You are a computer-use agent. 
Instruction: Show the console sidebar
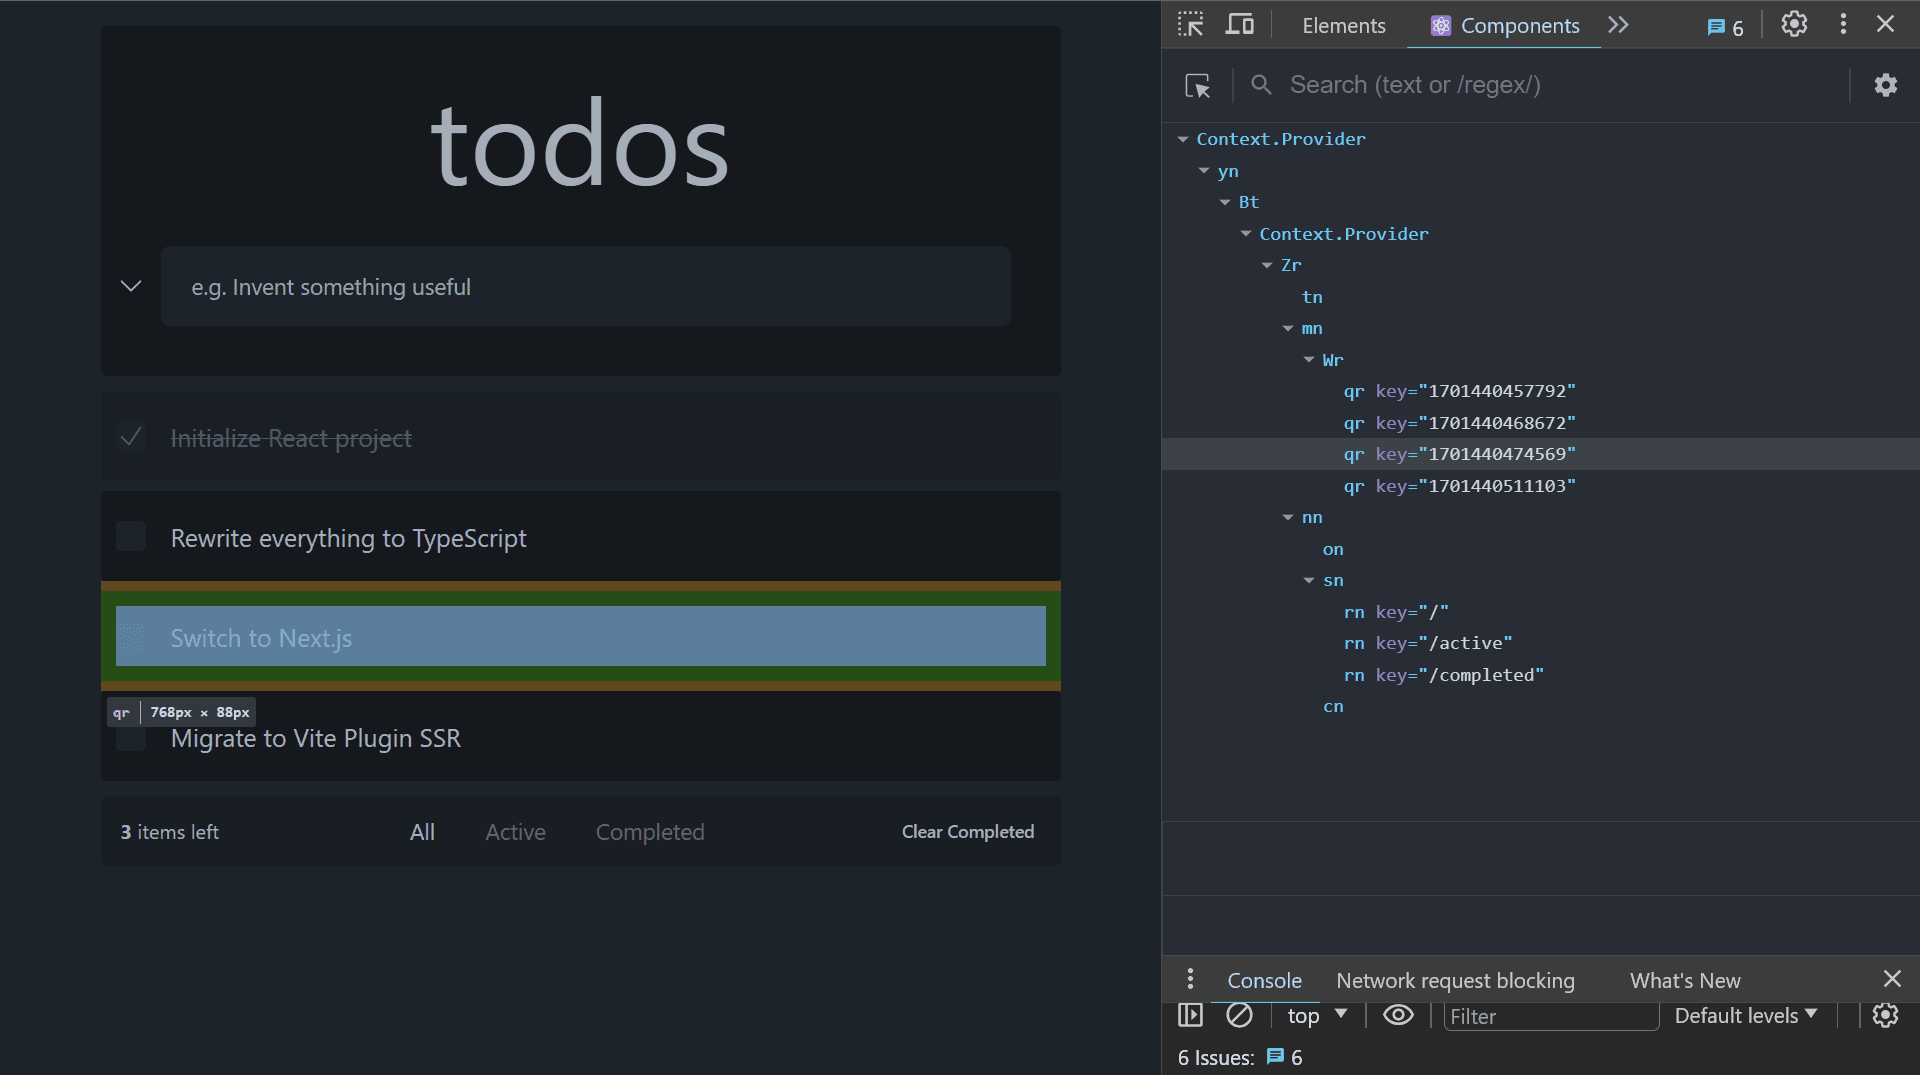coord(1190,1015)
